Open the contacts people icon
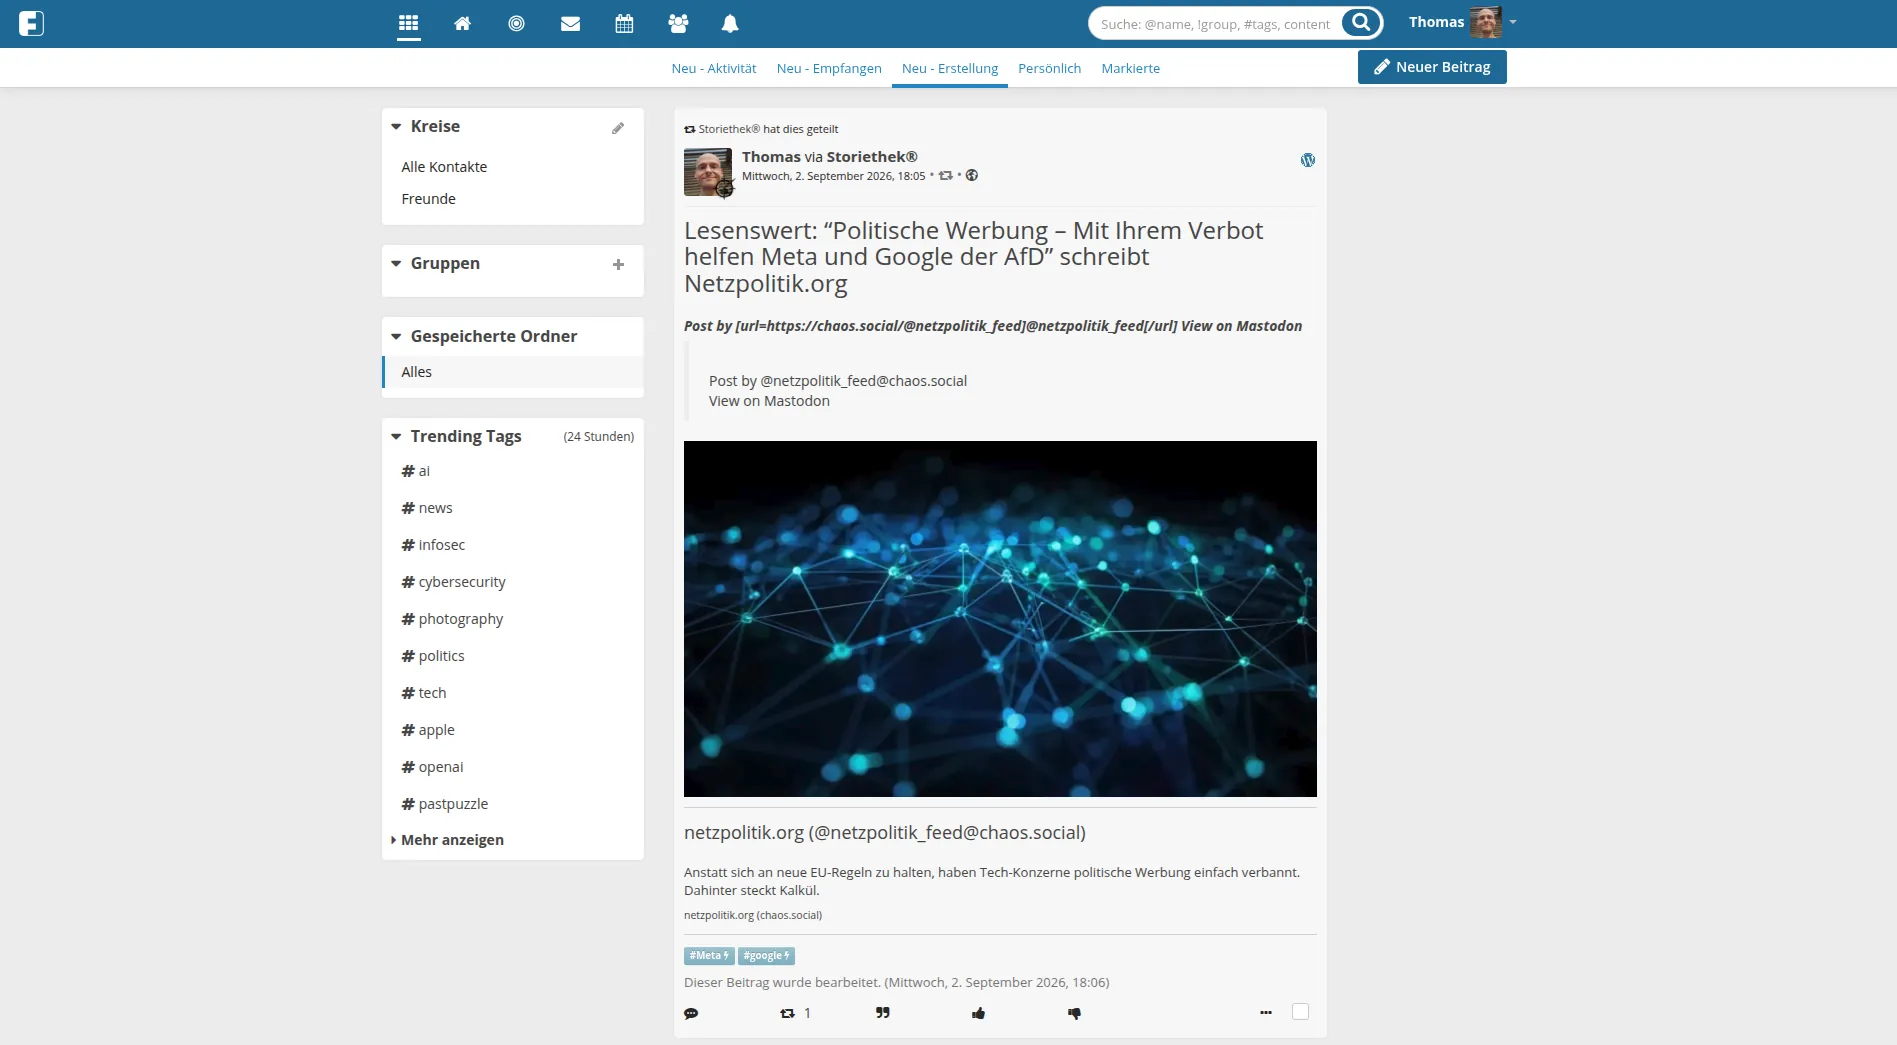 click(678, 23)
